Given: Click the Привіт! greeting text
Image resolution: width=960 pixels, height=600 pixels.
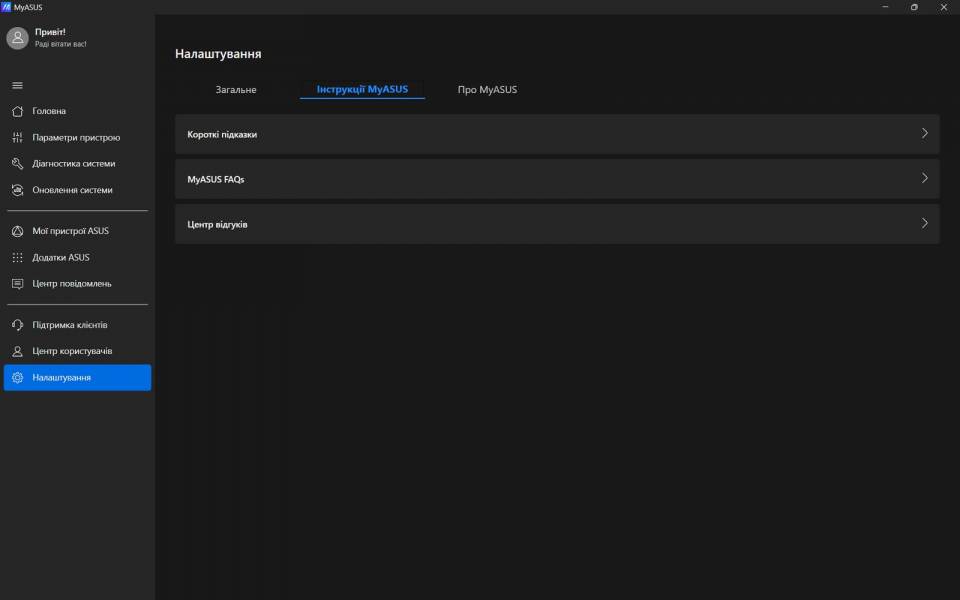Looking at the screenshot, I should click(50, 32).
